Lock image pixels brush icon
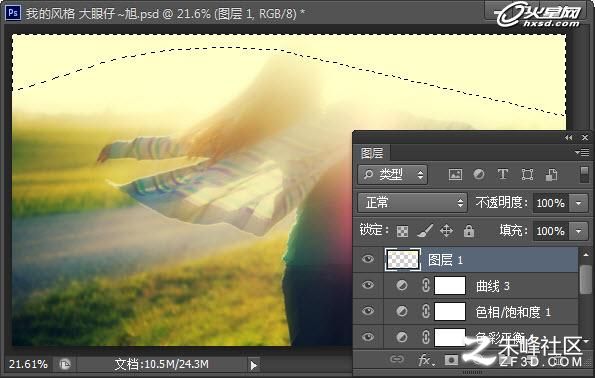 tap(425, 231)
